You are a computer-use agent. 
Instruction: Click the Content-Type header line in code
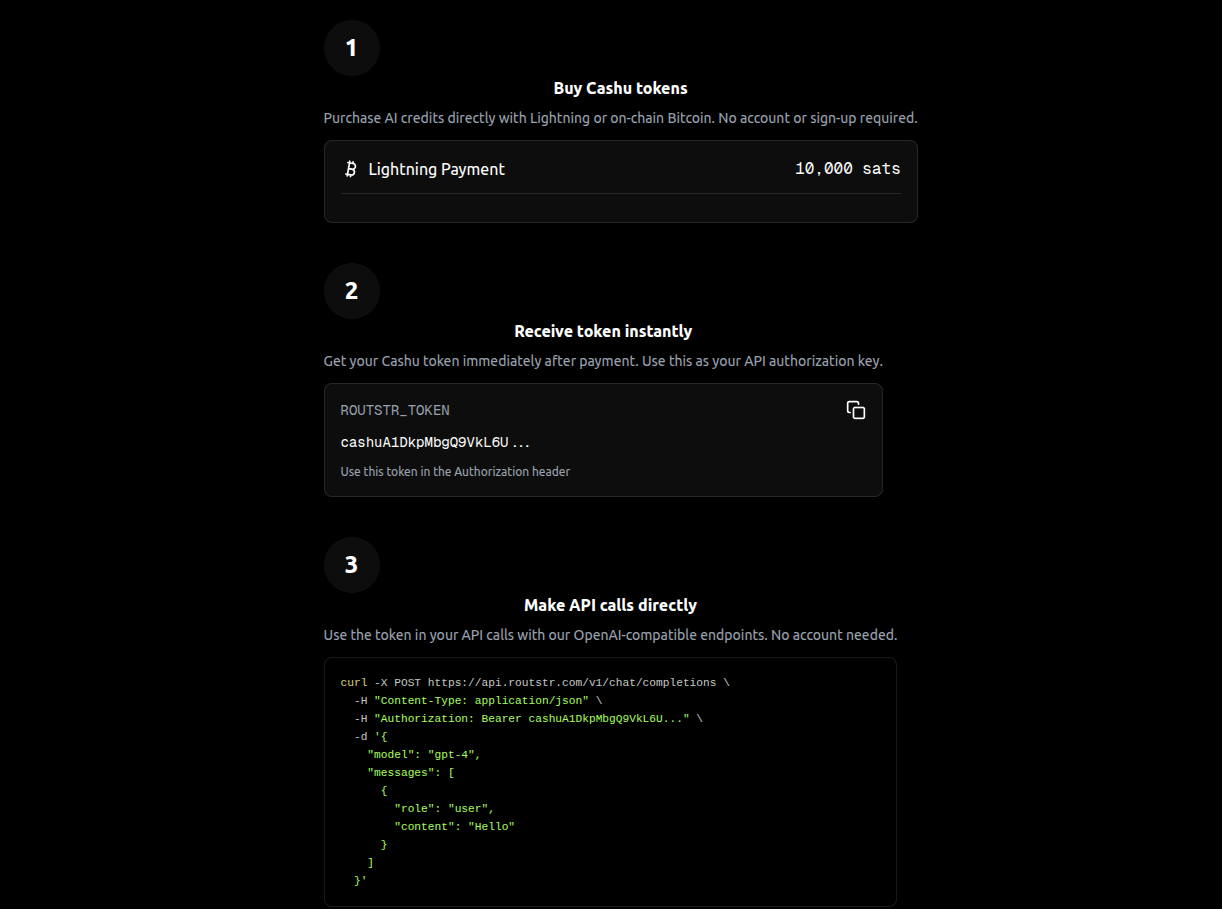click(475, 700)
